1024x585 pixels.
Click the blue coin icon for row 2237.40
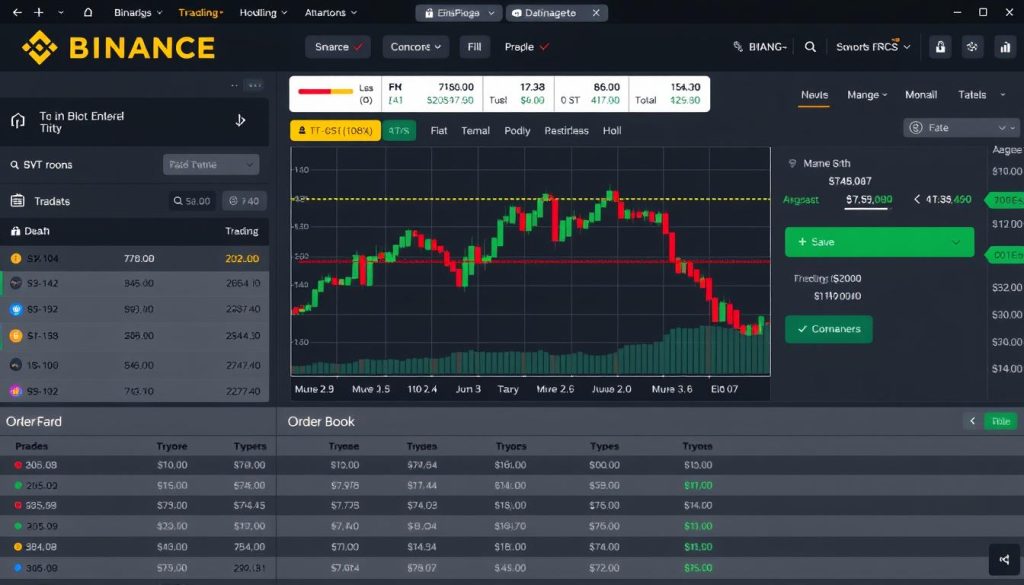16,309
